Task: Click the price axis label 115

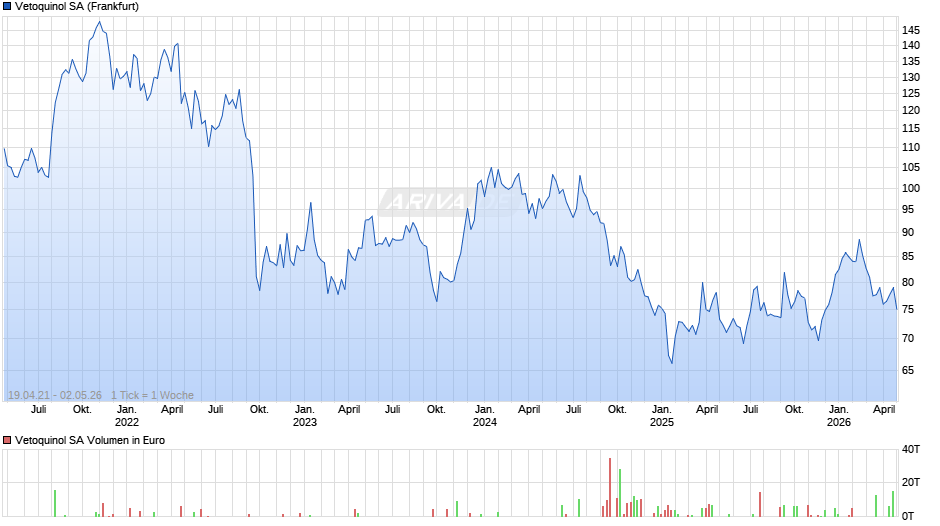Action: coord(911,128)
